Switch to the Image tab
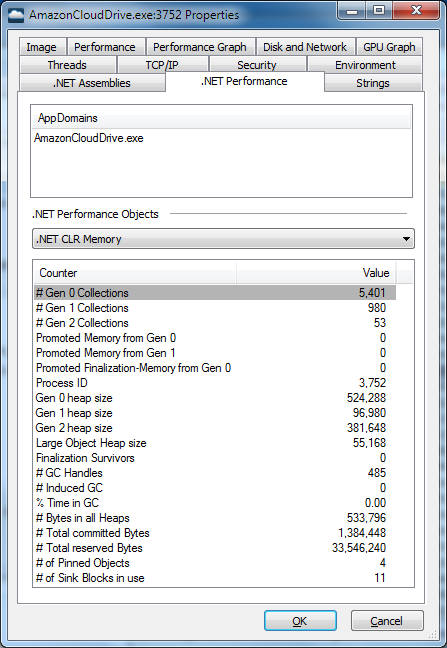The width and height of the screenshot is (447, 648). pyautogui.click(x=42, y=47)
